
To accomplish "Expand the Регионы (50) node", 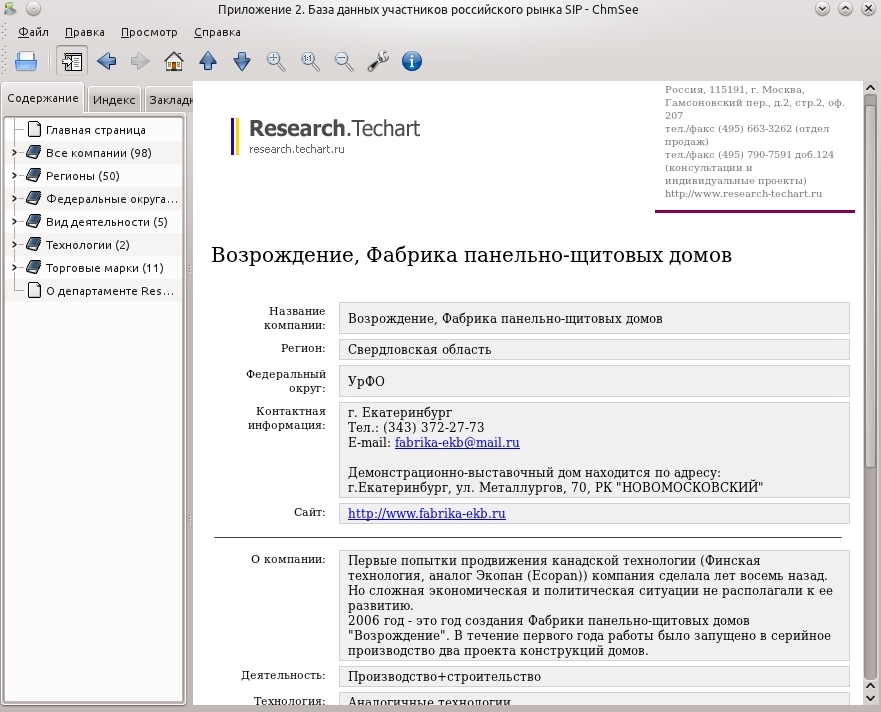I will [x=15, y=175].
